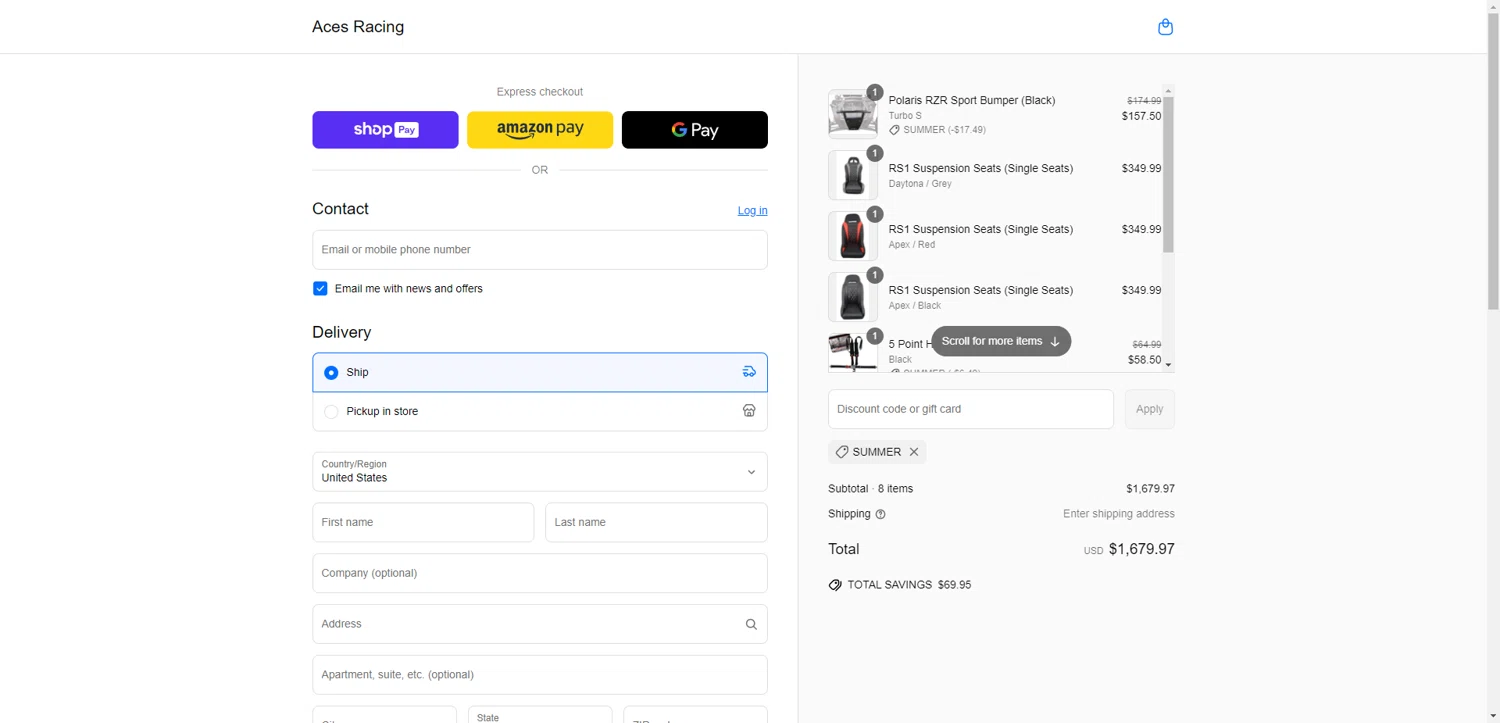Click the TOTAL SAVINGS $69.95 text

pyautogui.click(x=909, y=585)
